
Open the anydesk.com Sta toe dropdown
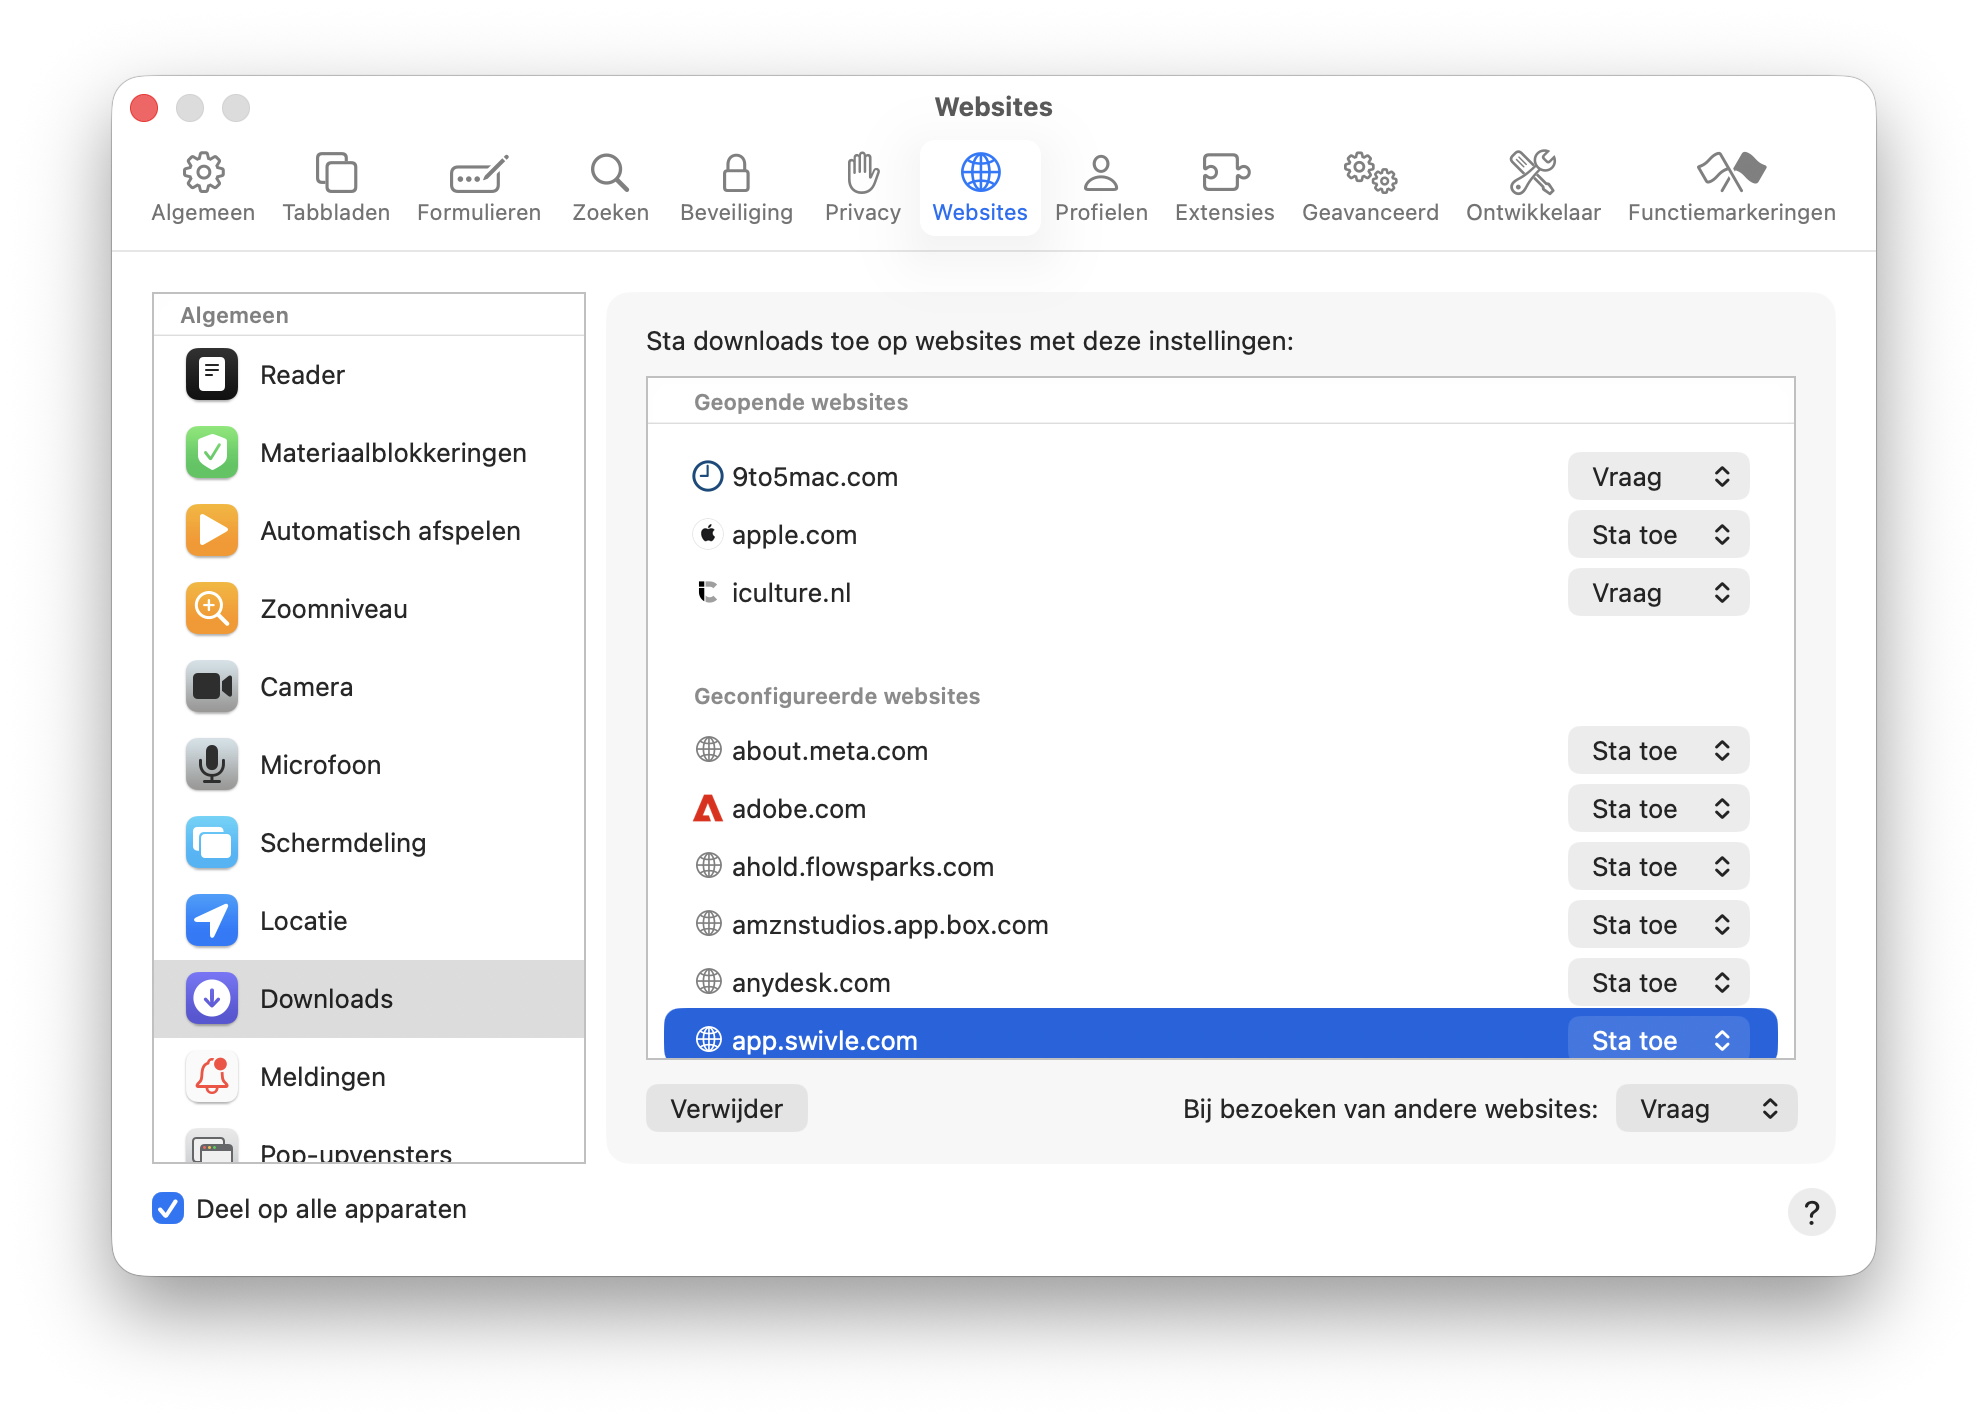(x=1658, y=983)
